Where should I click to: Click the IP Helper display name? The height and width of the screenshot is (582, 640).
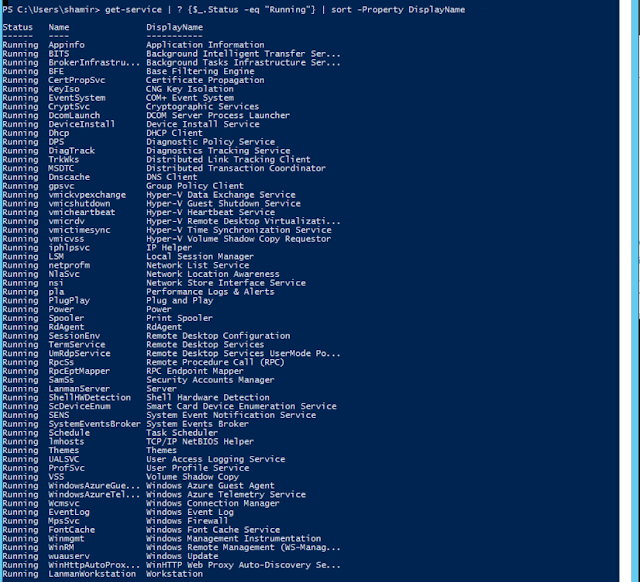(x=169, y=248)
